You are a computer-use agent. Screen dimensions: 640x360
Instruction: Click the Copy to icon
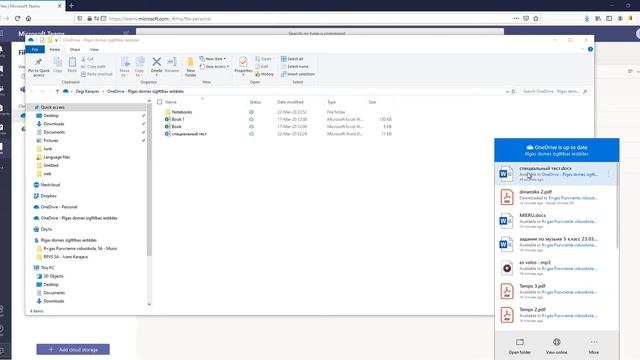click(140, 67)
